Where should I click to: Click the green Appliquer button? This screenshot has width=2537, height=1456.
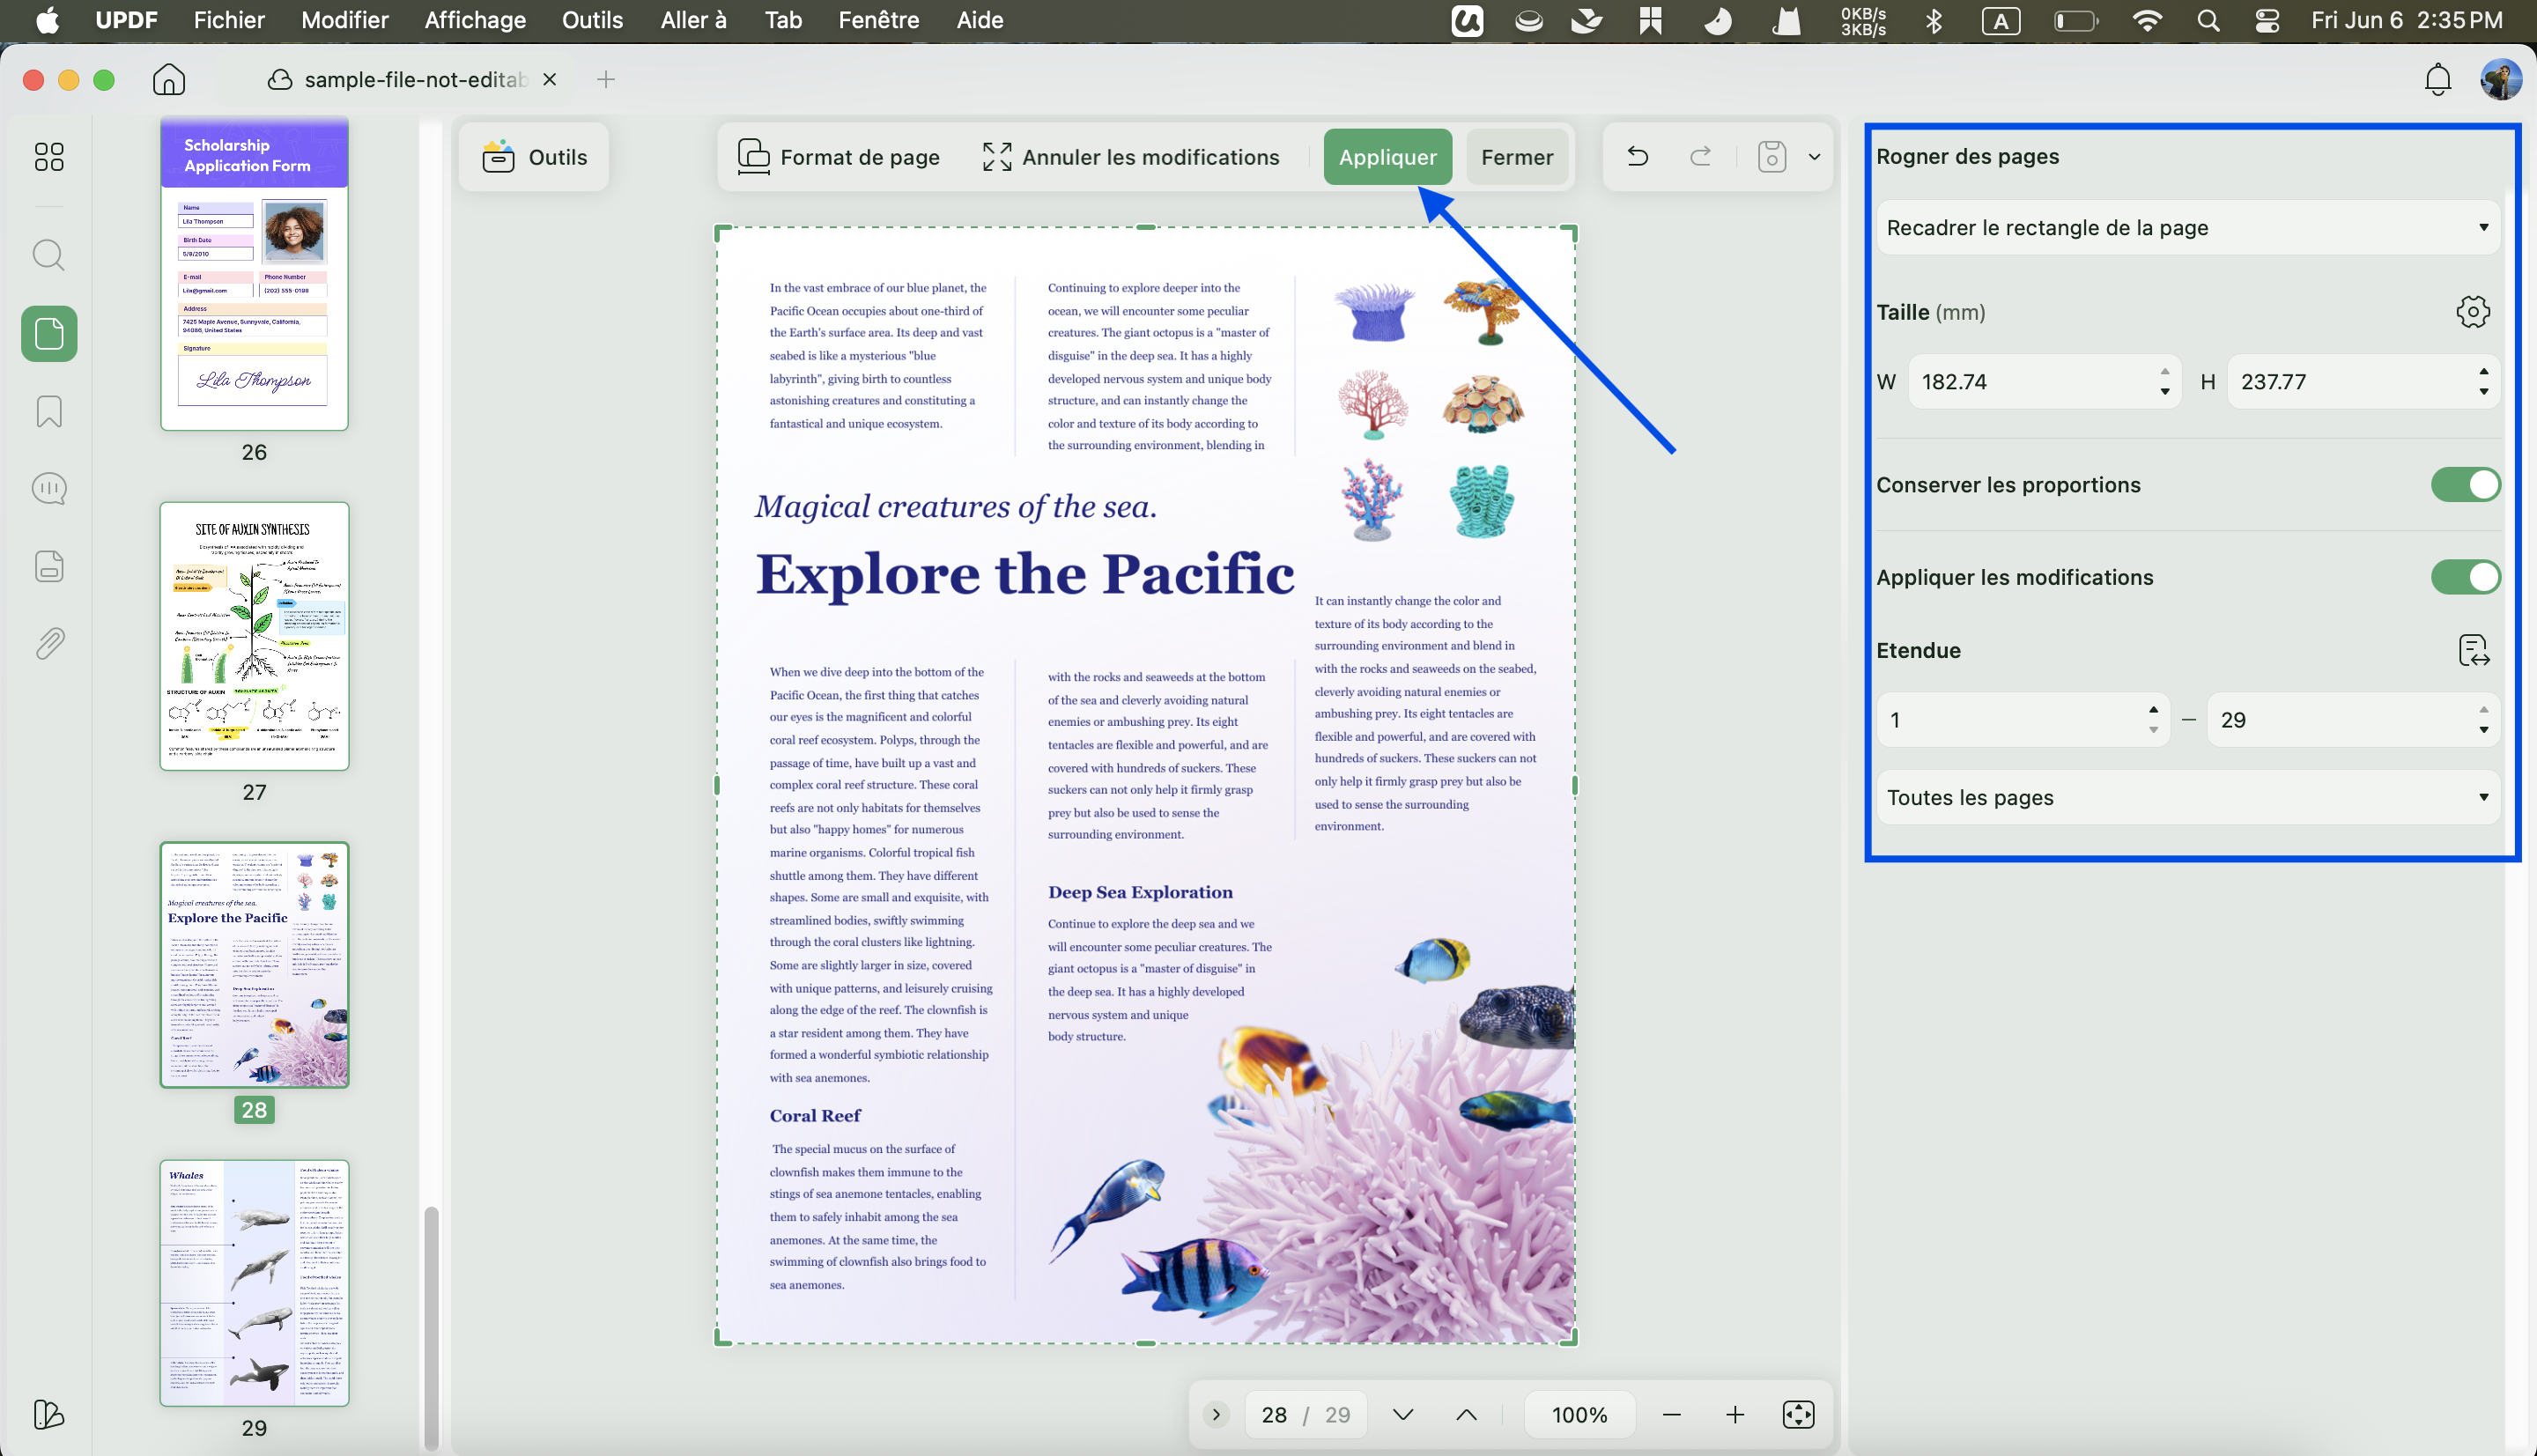[1387, 157]
